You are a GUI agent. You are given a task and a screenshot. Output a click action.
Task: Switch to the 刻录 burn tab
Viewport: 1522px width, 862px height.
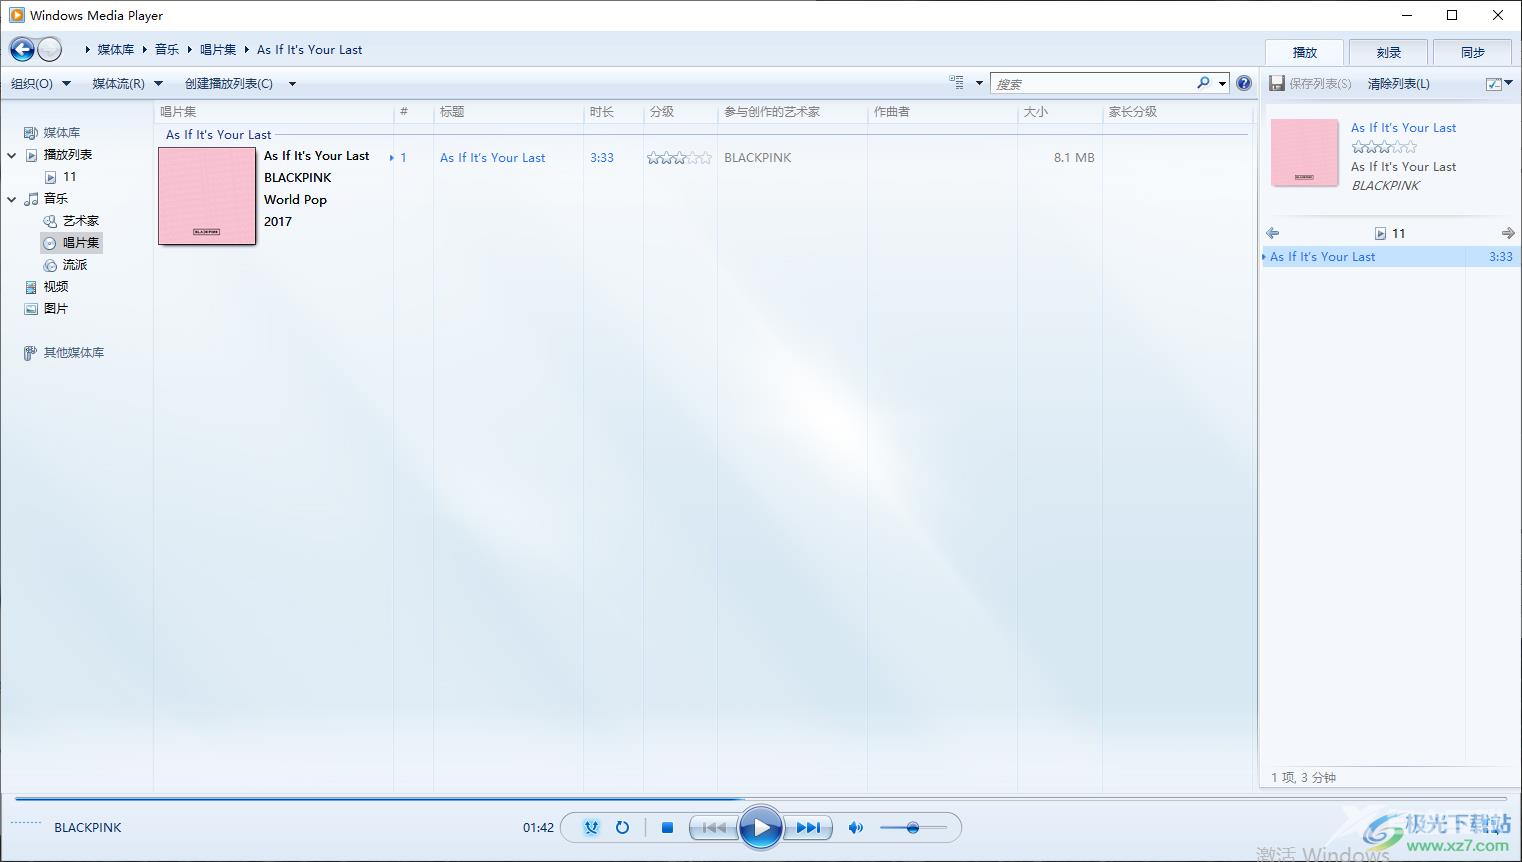click(x=1388, y=52)
